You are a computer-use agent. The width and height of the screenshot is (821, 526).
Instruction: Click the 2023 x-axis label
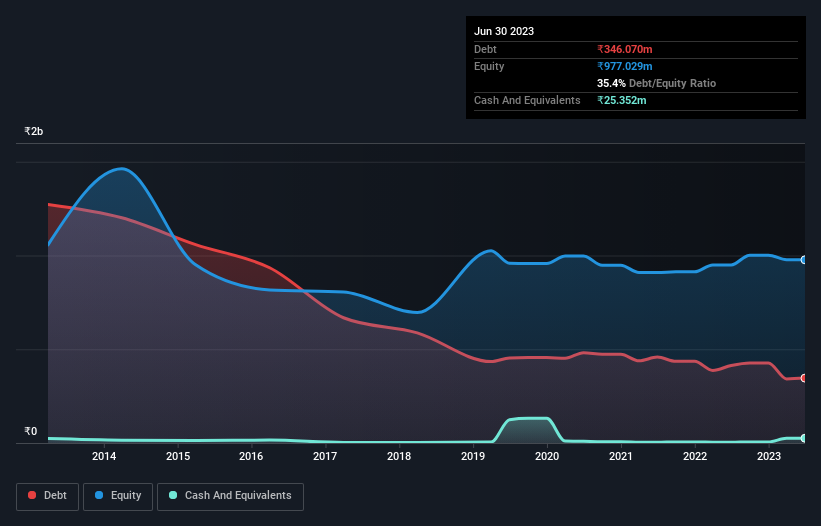click(769, 456)
